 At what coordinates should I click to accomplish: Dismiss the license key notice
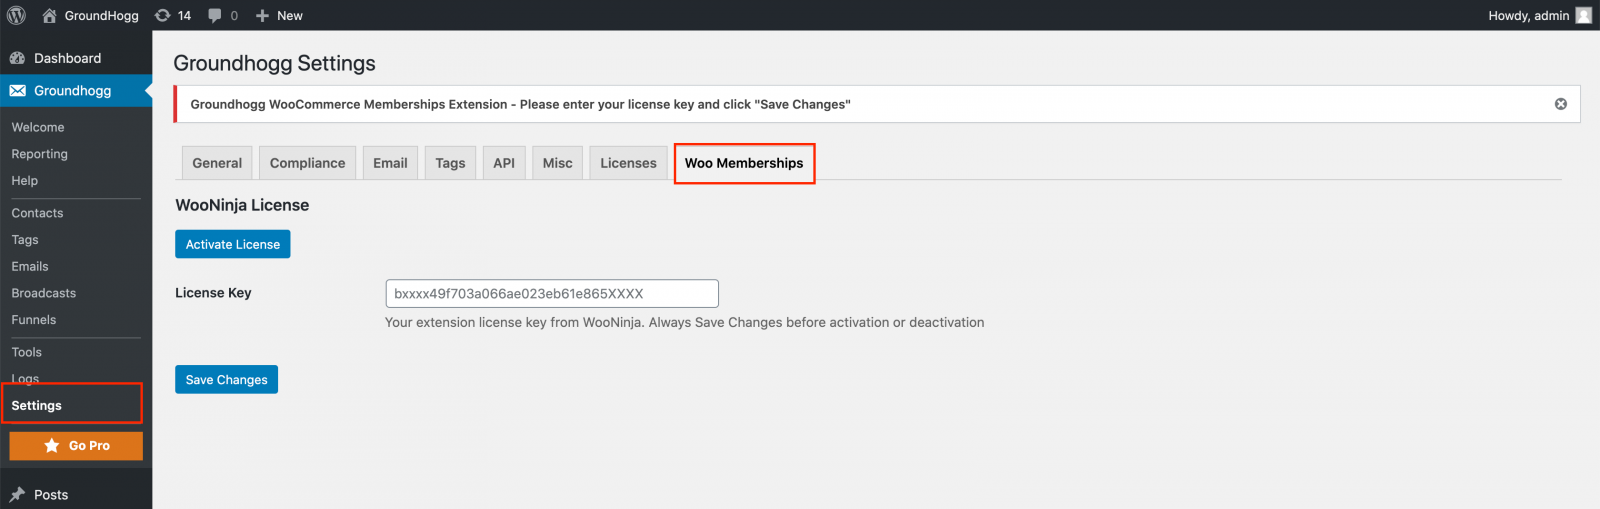[x=1560, y=104]
